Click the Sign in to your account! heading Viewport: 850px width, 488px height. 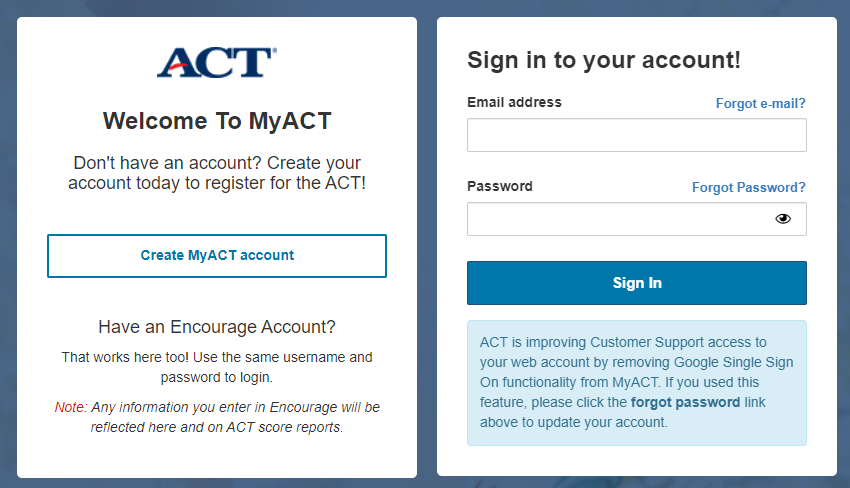tap(604, 60)
